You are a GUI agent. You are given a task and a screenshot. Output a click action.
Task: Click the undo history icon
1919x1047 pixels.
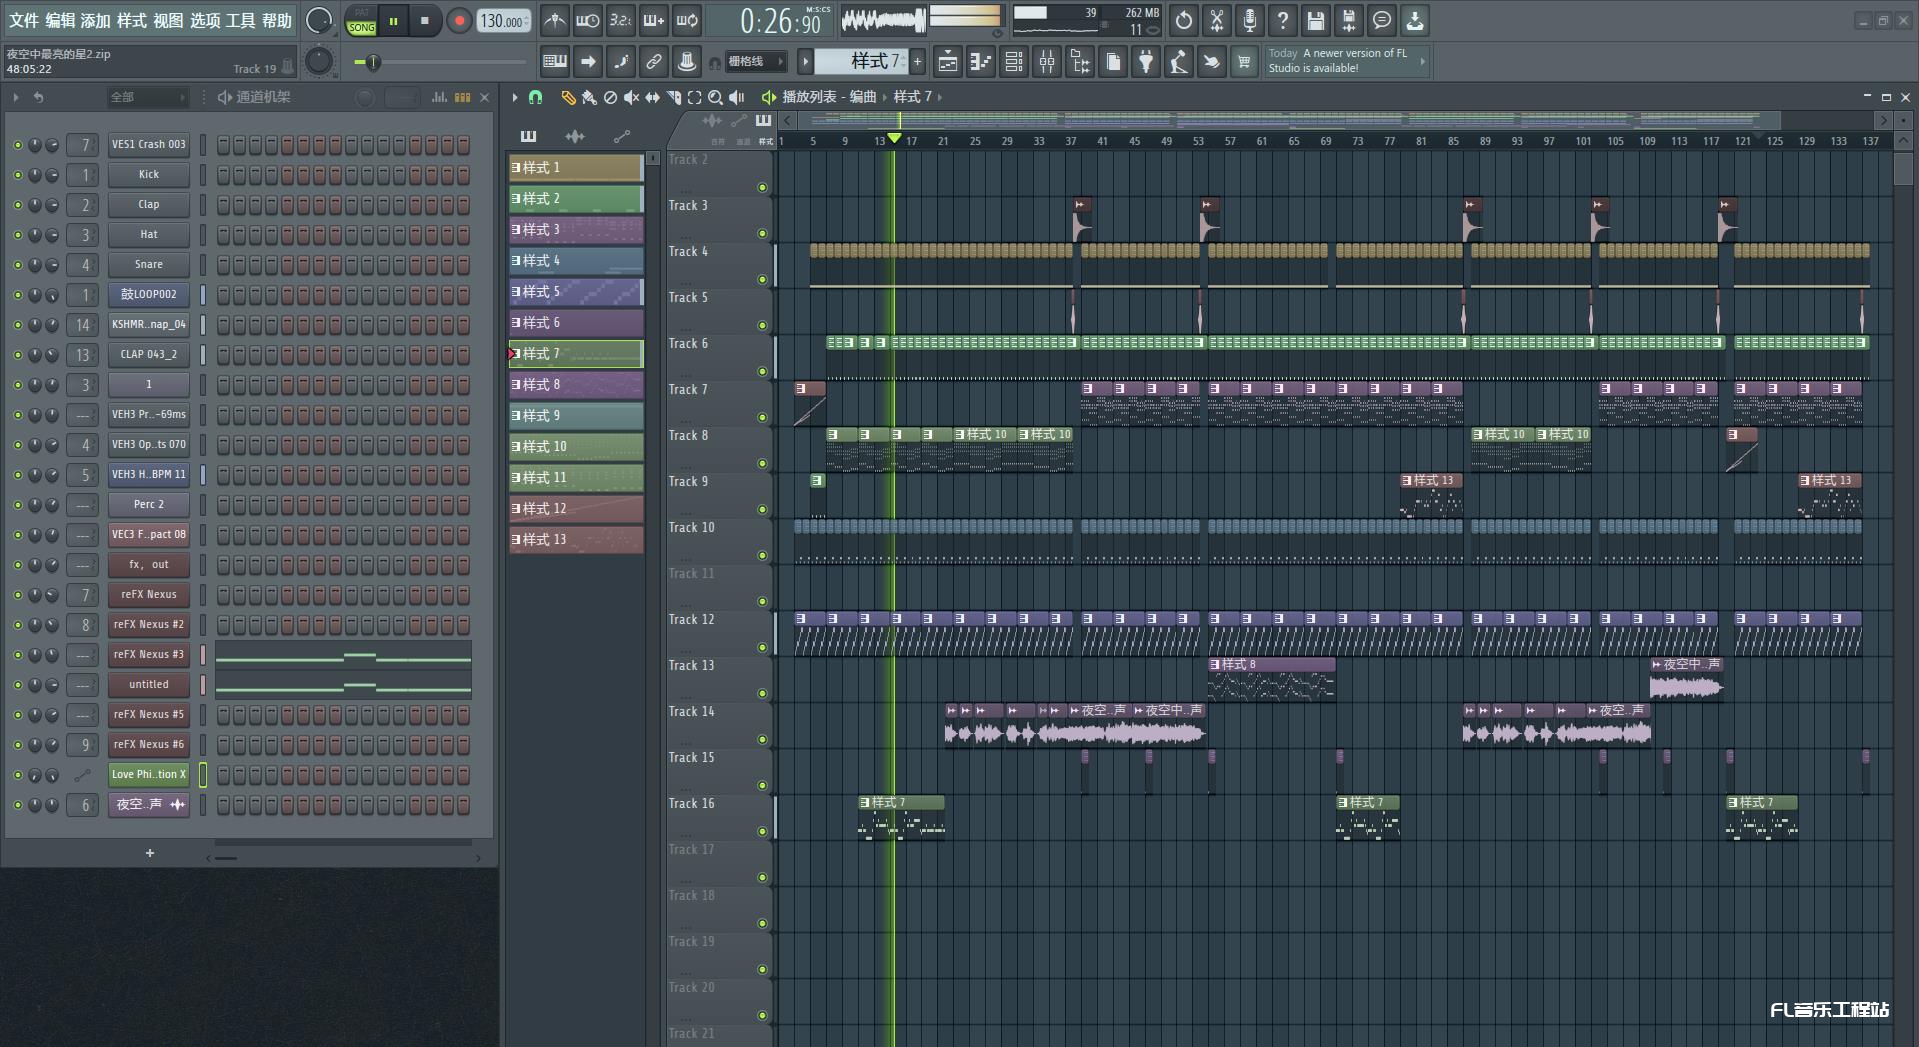coord(1184,20)
